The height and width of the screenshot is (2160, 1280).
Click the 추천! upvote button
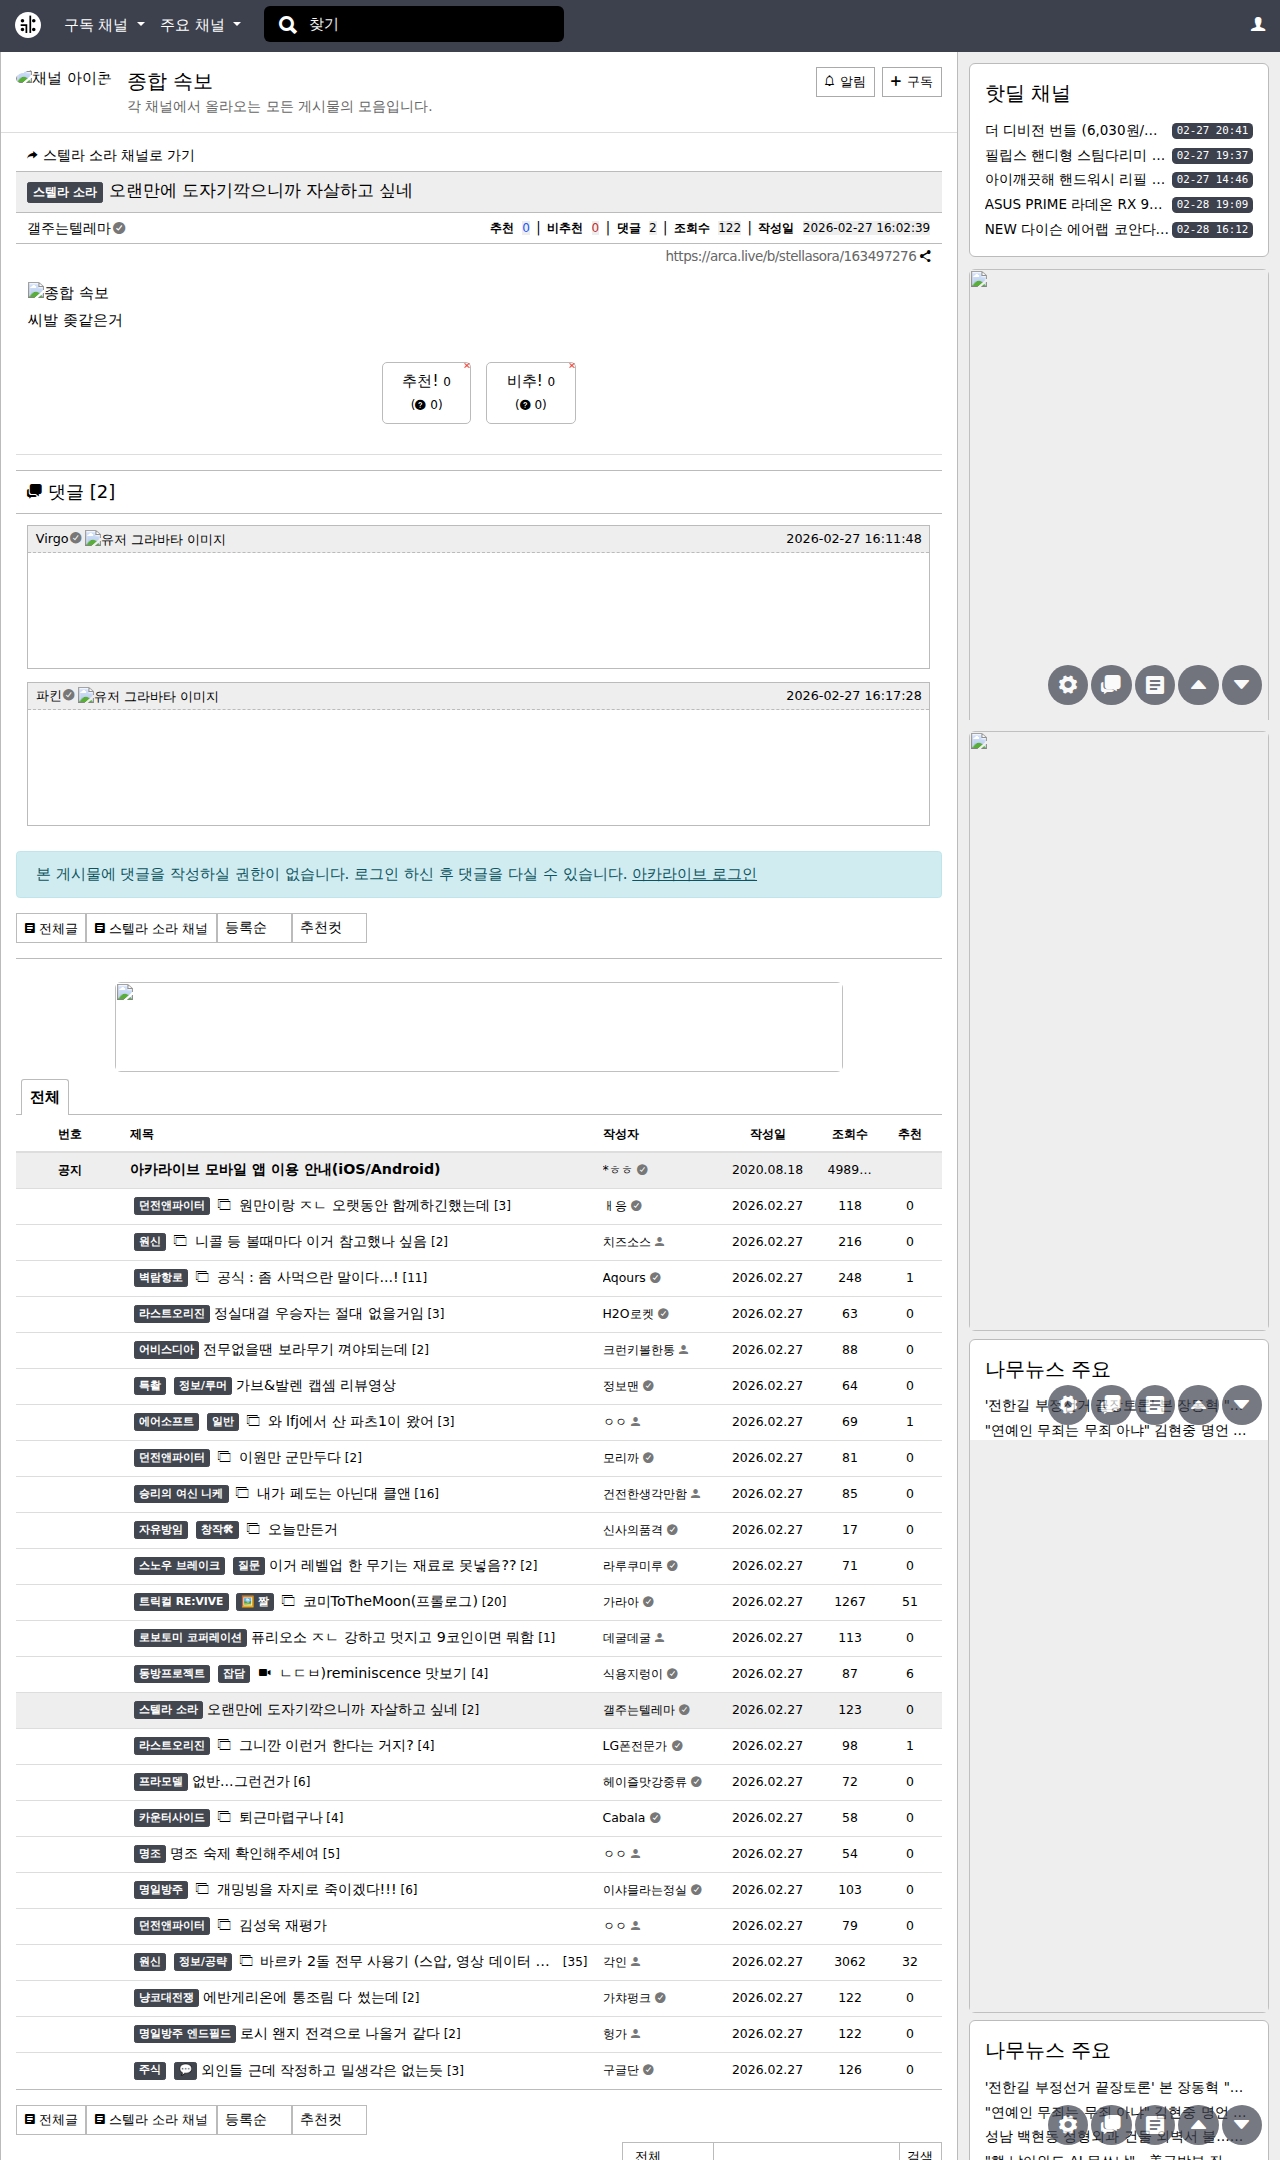(x=426, y=392)
